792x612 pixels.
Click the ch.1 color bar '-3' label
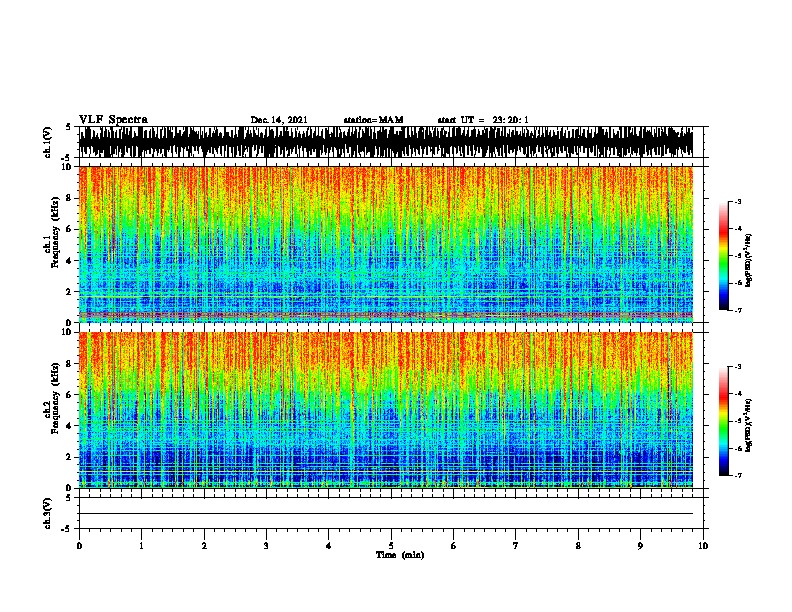738,202
